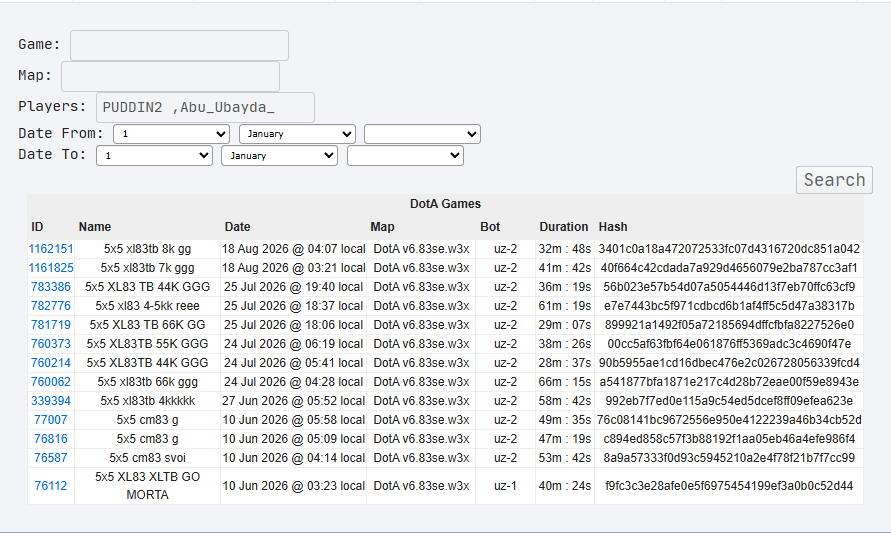Open game ID 1161825

tap(51, 268)
